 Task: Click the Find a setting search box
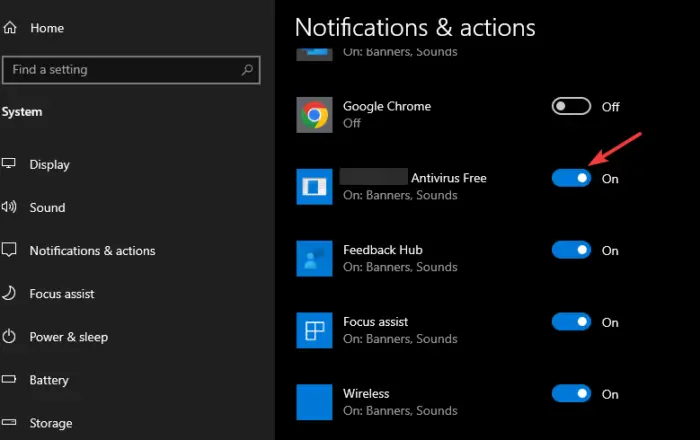click(131, 70)
